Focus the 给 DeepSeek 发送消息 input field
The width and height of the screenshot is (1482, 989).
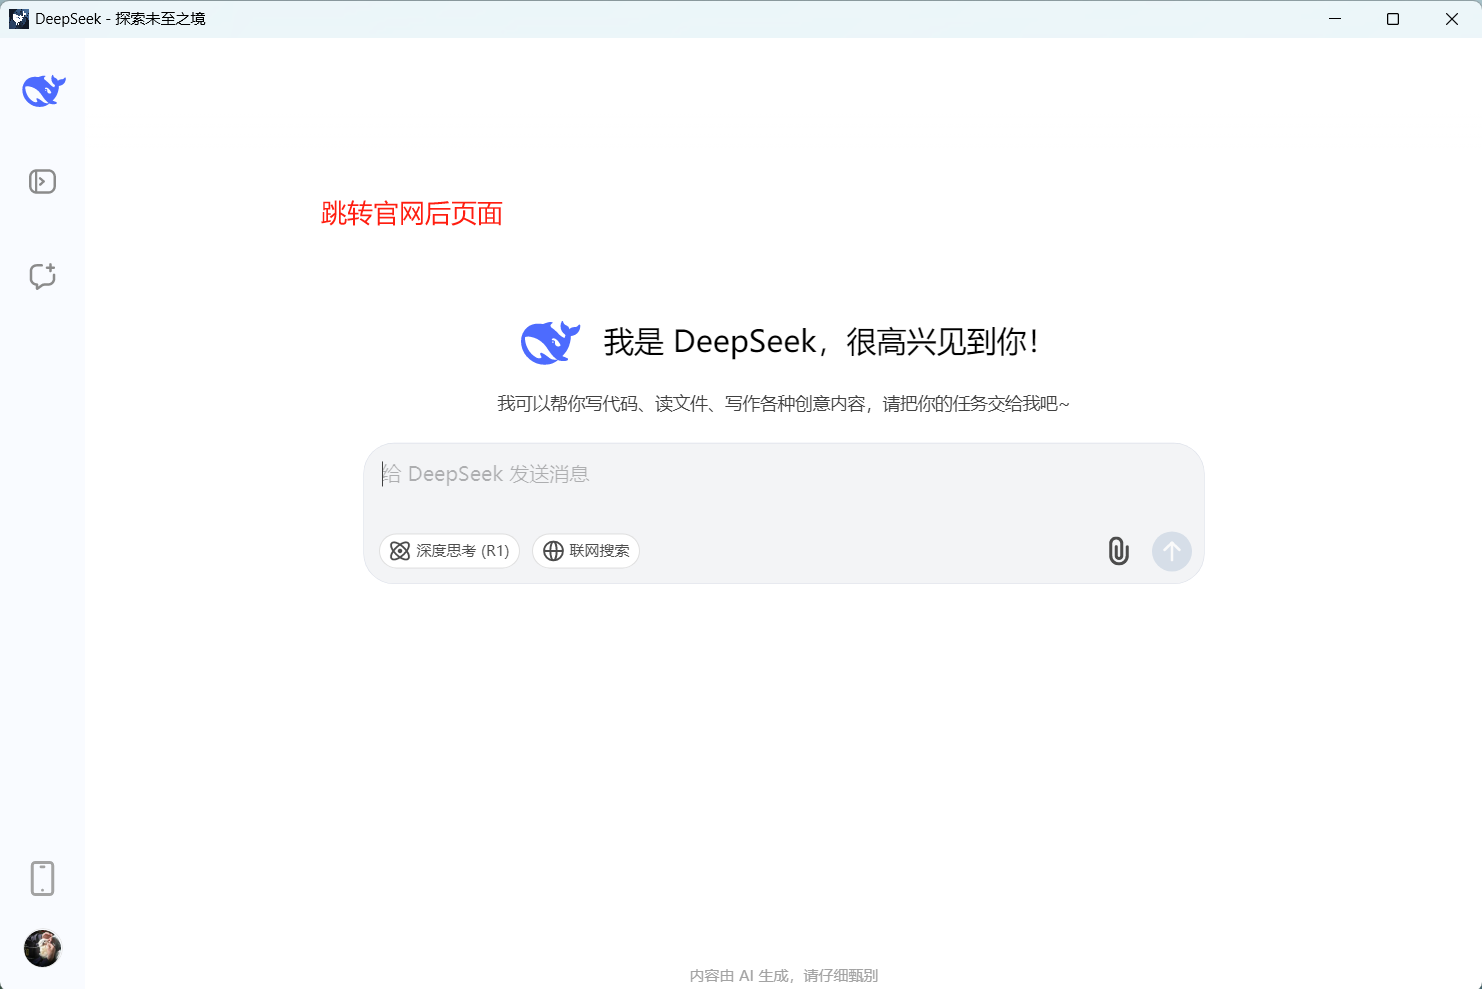pos(783,474)
